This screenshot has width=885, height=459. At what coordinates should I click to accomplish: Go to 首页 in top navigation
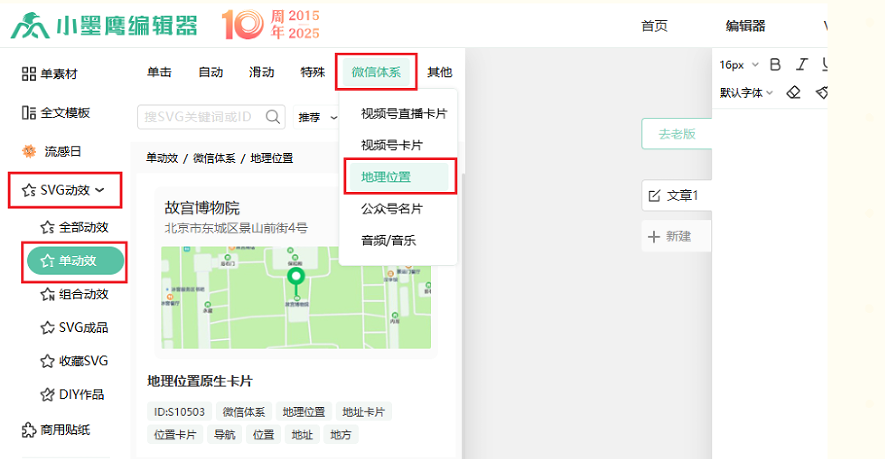point(654,26)
